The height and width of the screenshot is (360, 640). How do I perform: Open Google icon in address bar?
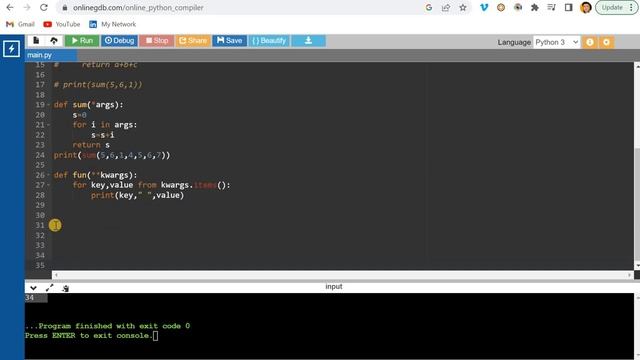pyautogui.click(x=429, y=7)
